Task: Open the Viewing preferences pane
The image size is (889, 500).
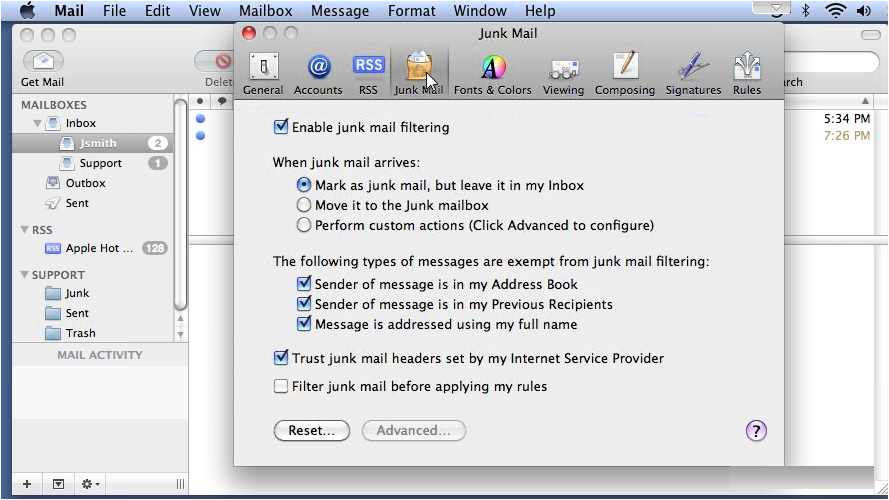Action: 563,74
